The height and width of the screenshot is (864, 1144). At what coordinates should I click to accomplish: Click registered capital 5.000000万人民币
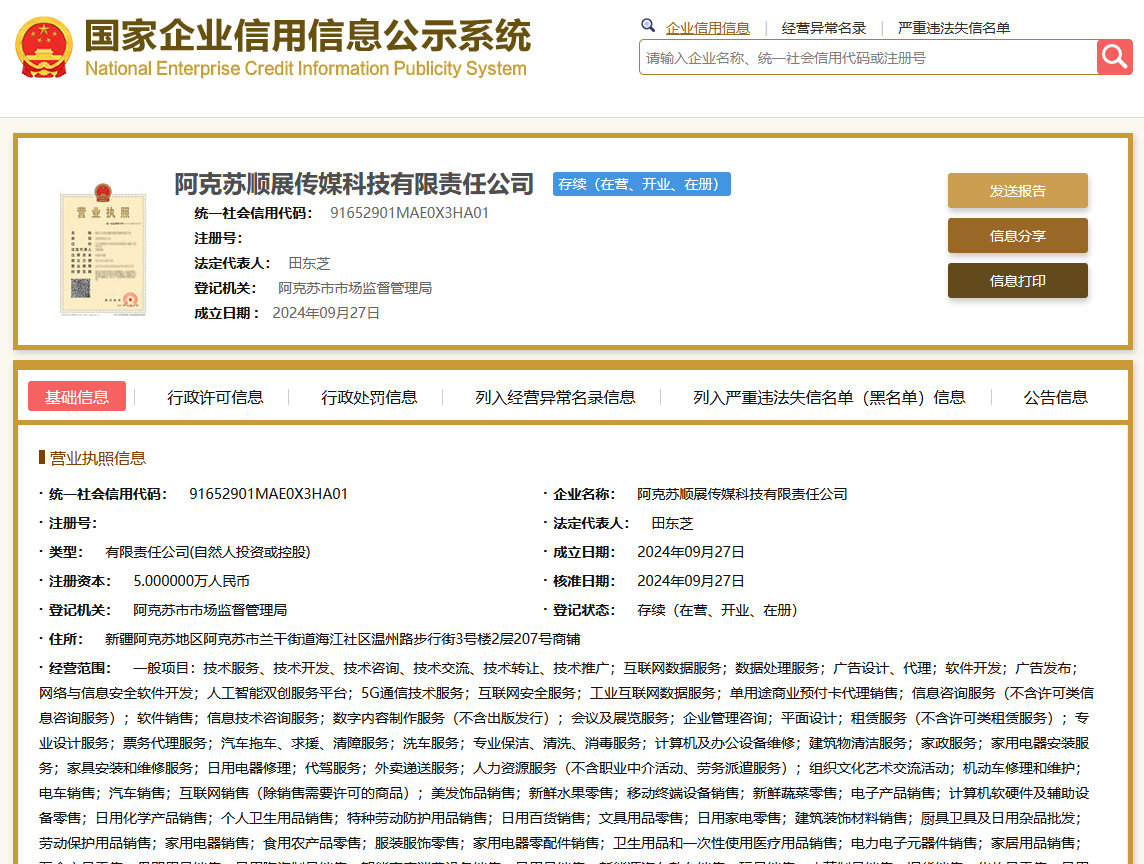(191, 582)
